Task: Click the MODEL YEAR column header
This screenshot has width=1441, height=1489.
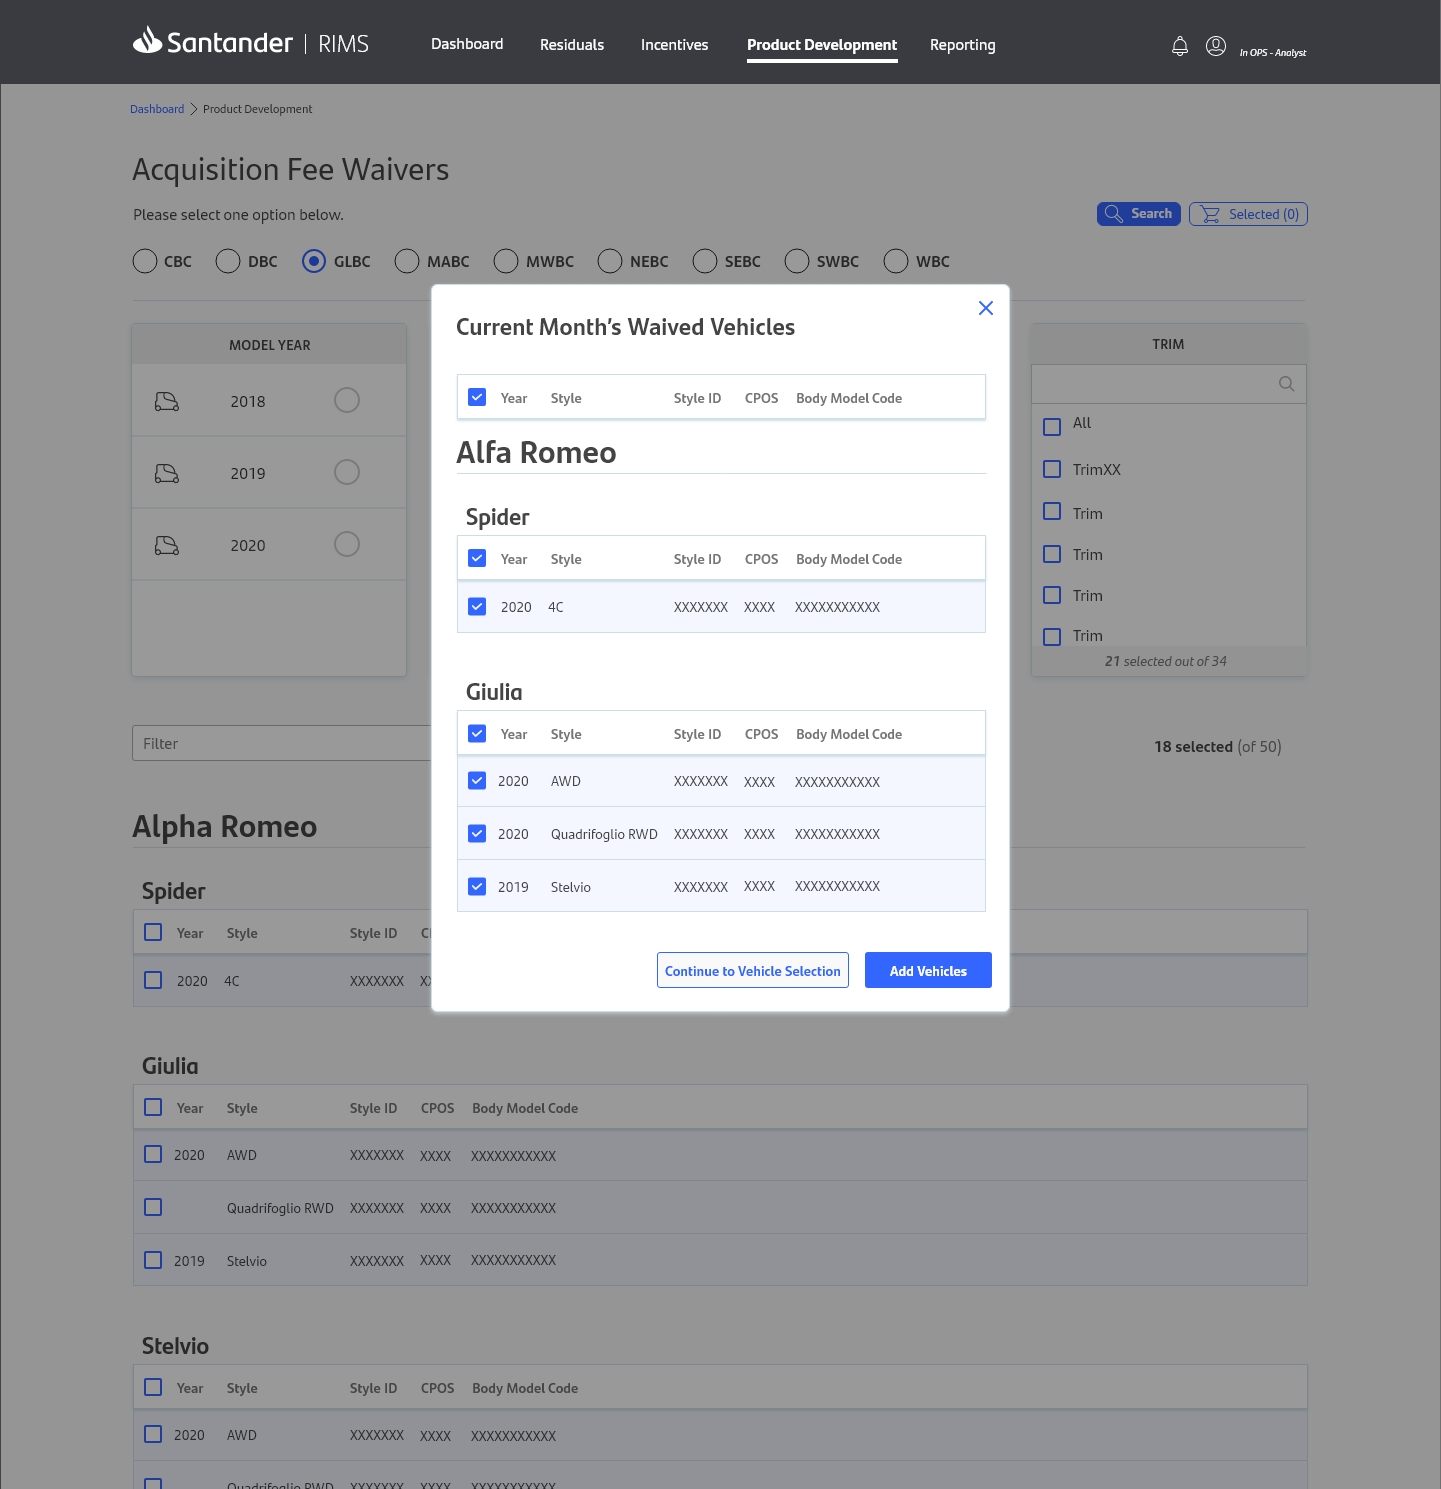Action: [x=270, y=345]
